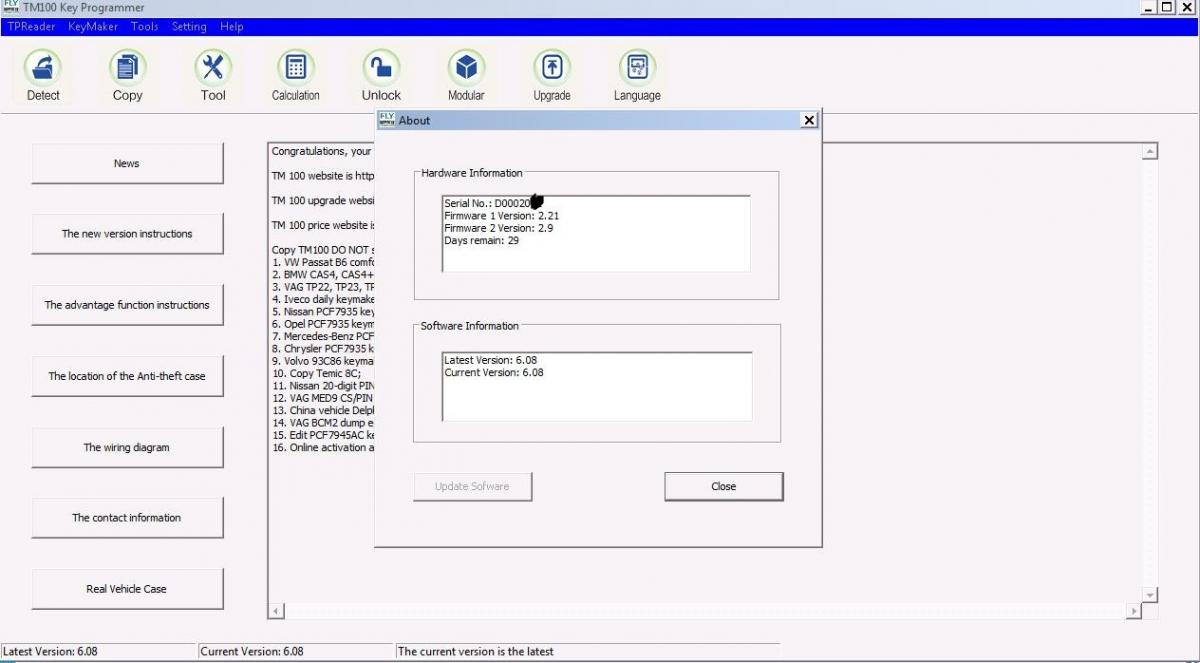Select the Tool wrench icon
The height and width of the screenshot is (663, 1200).
[213, 68]
